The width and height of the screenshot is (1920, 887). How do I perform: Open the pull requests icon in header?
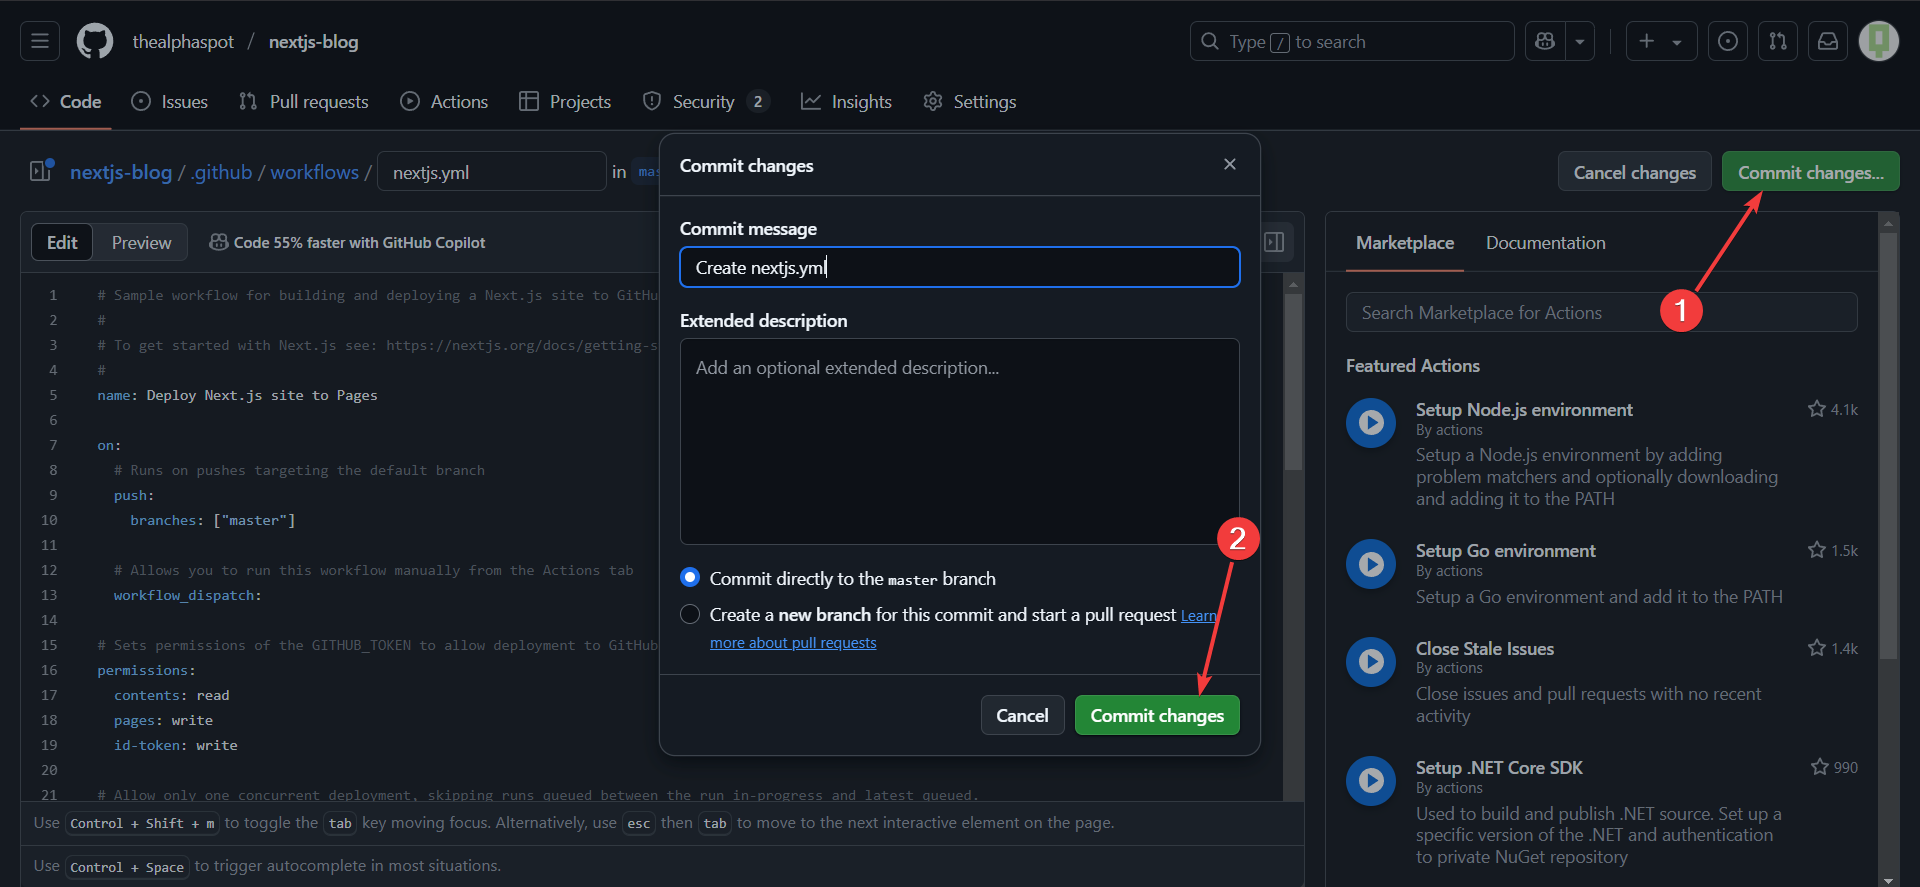[x=1778, y=41]
